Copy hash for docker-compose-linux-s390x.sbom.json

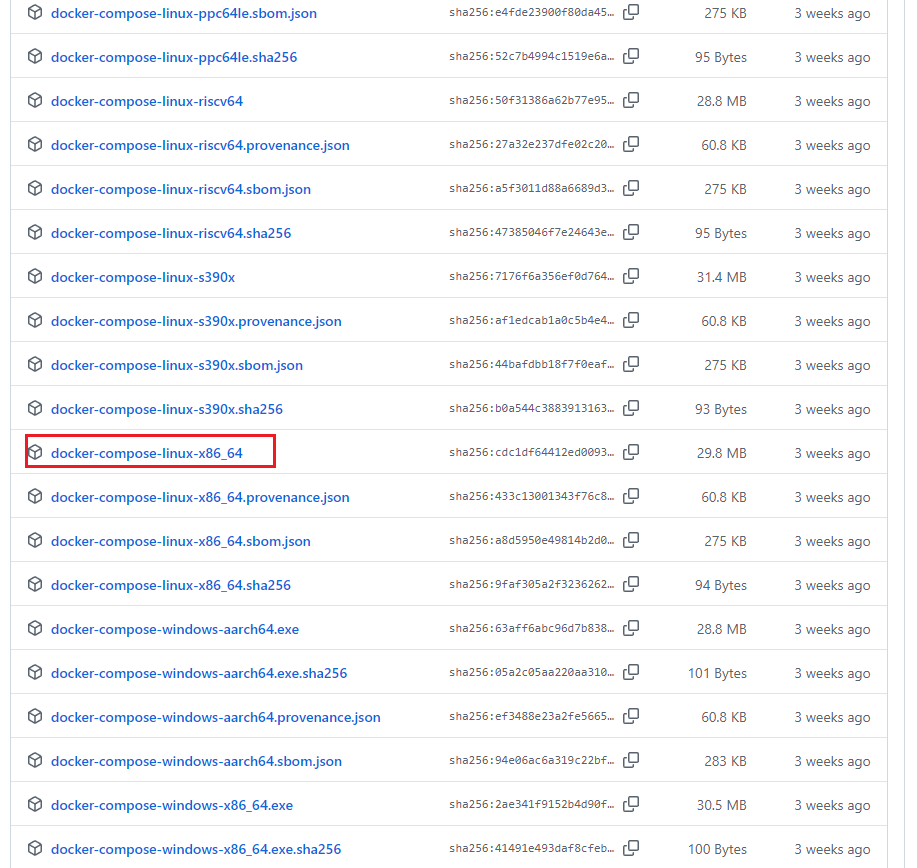click(631, 364)
